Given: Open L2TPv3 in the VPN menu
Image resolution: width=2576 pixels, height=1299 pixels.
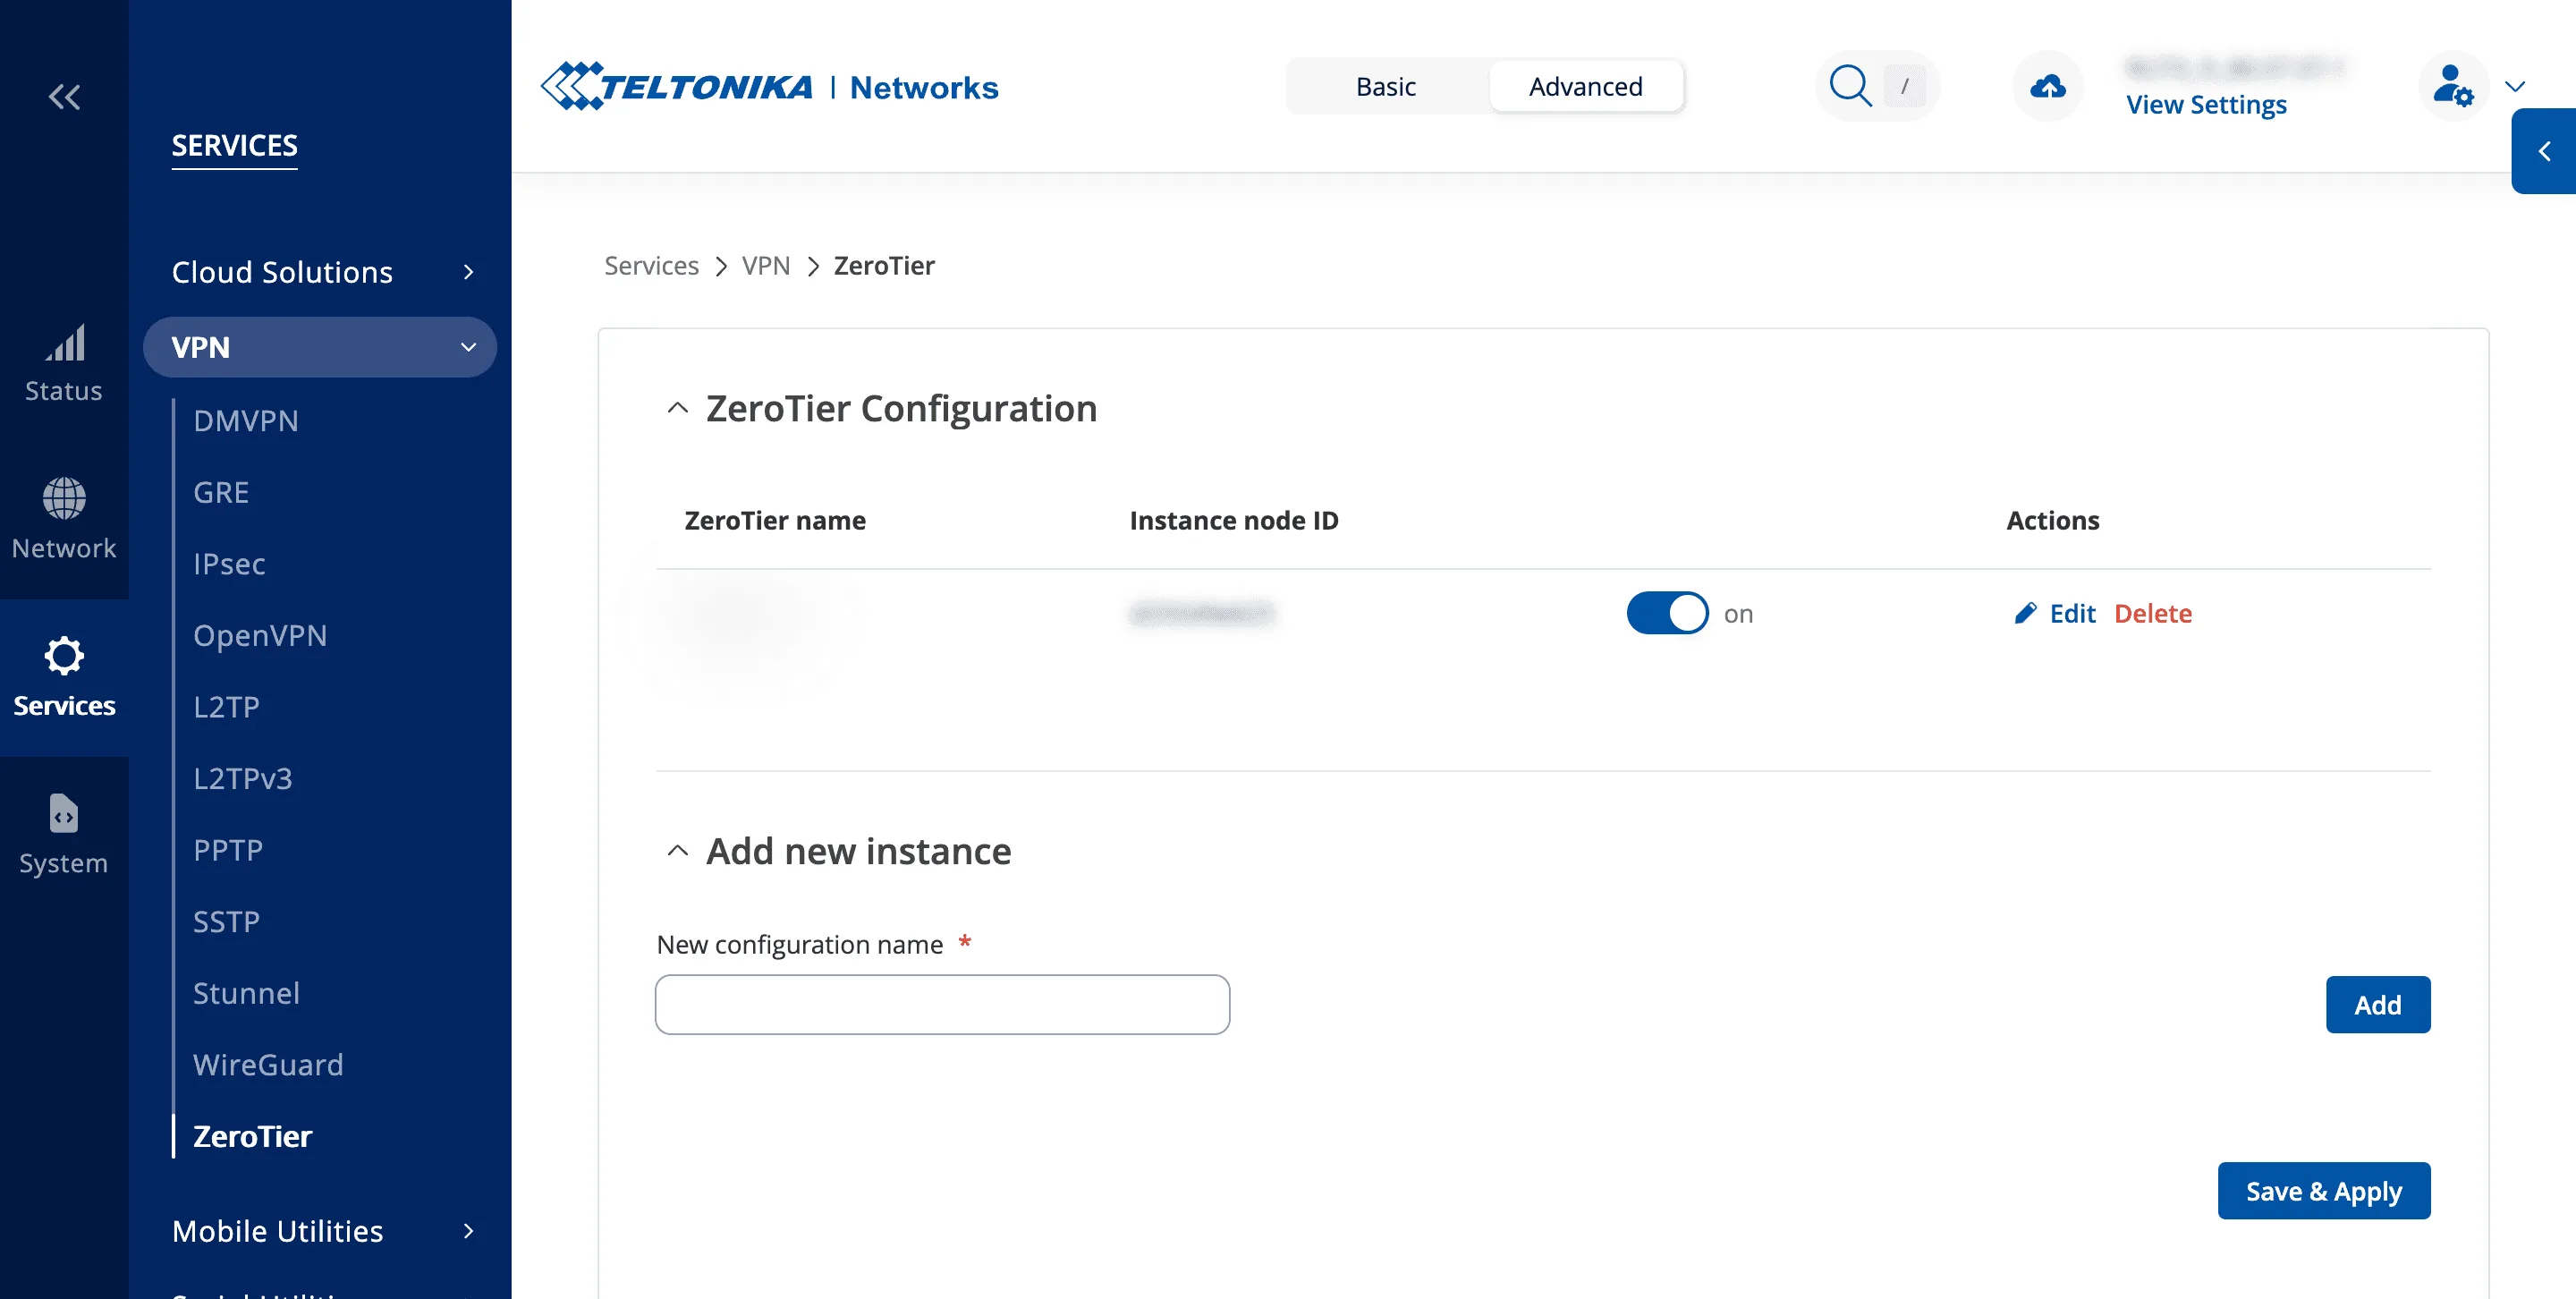Looking at the screenshot, I should coord(243,778).
